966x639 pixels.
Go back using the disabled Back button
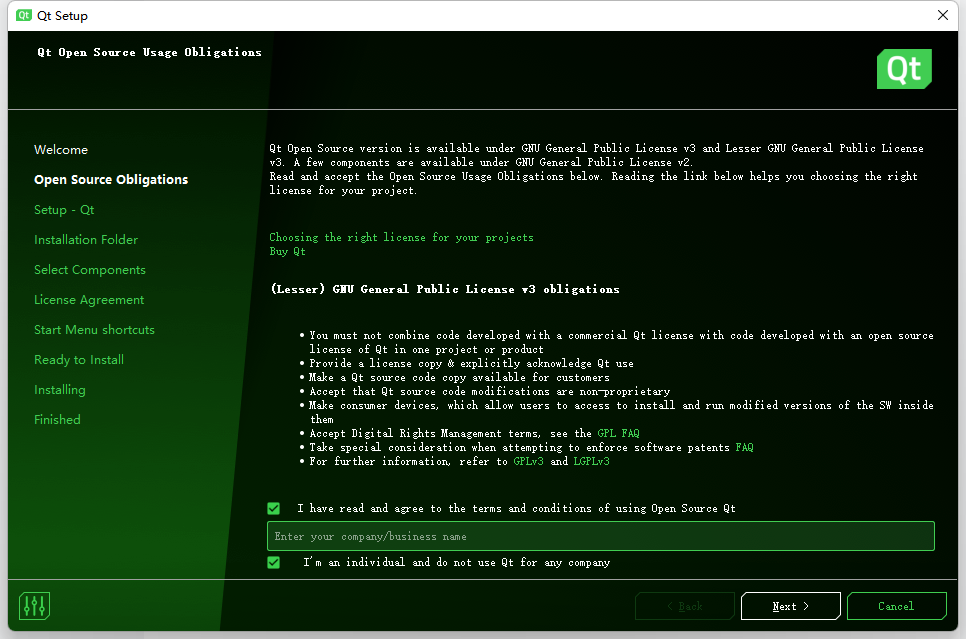684,606
